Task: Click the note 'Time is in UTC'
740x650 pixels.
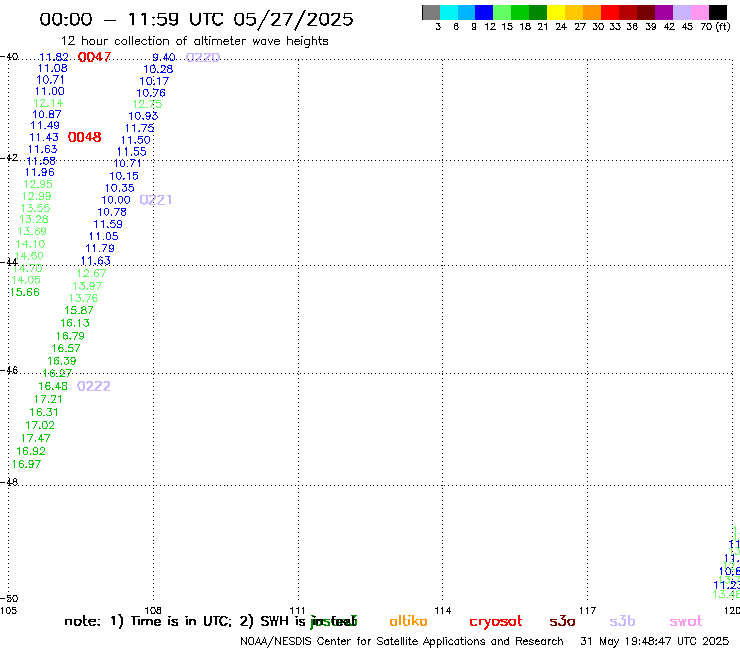Action: pos(181,621)
